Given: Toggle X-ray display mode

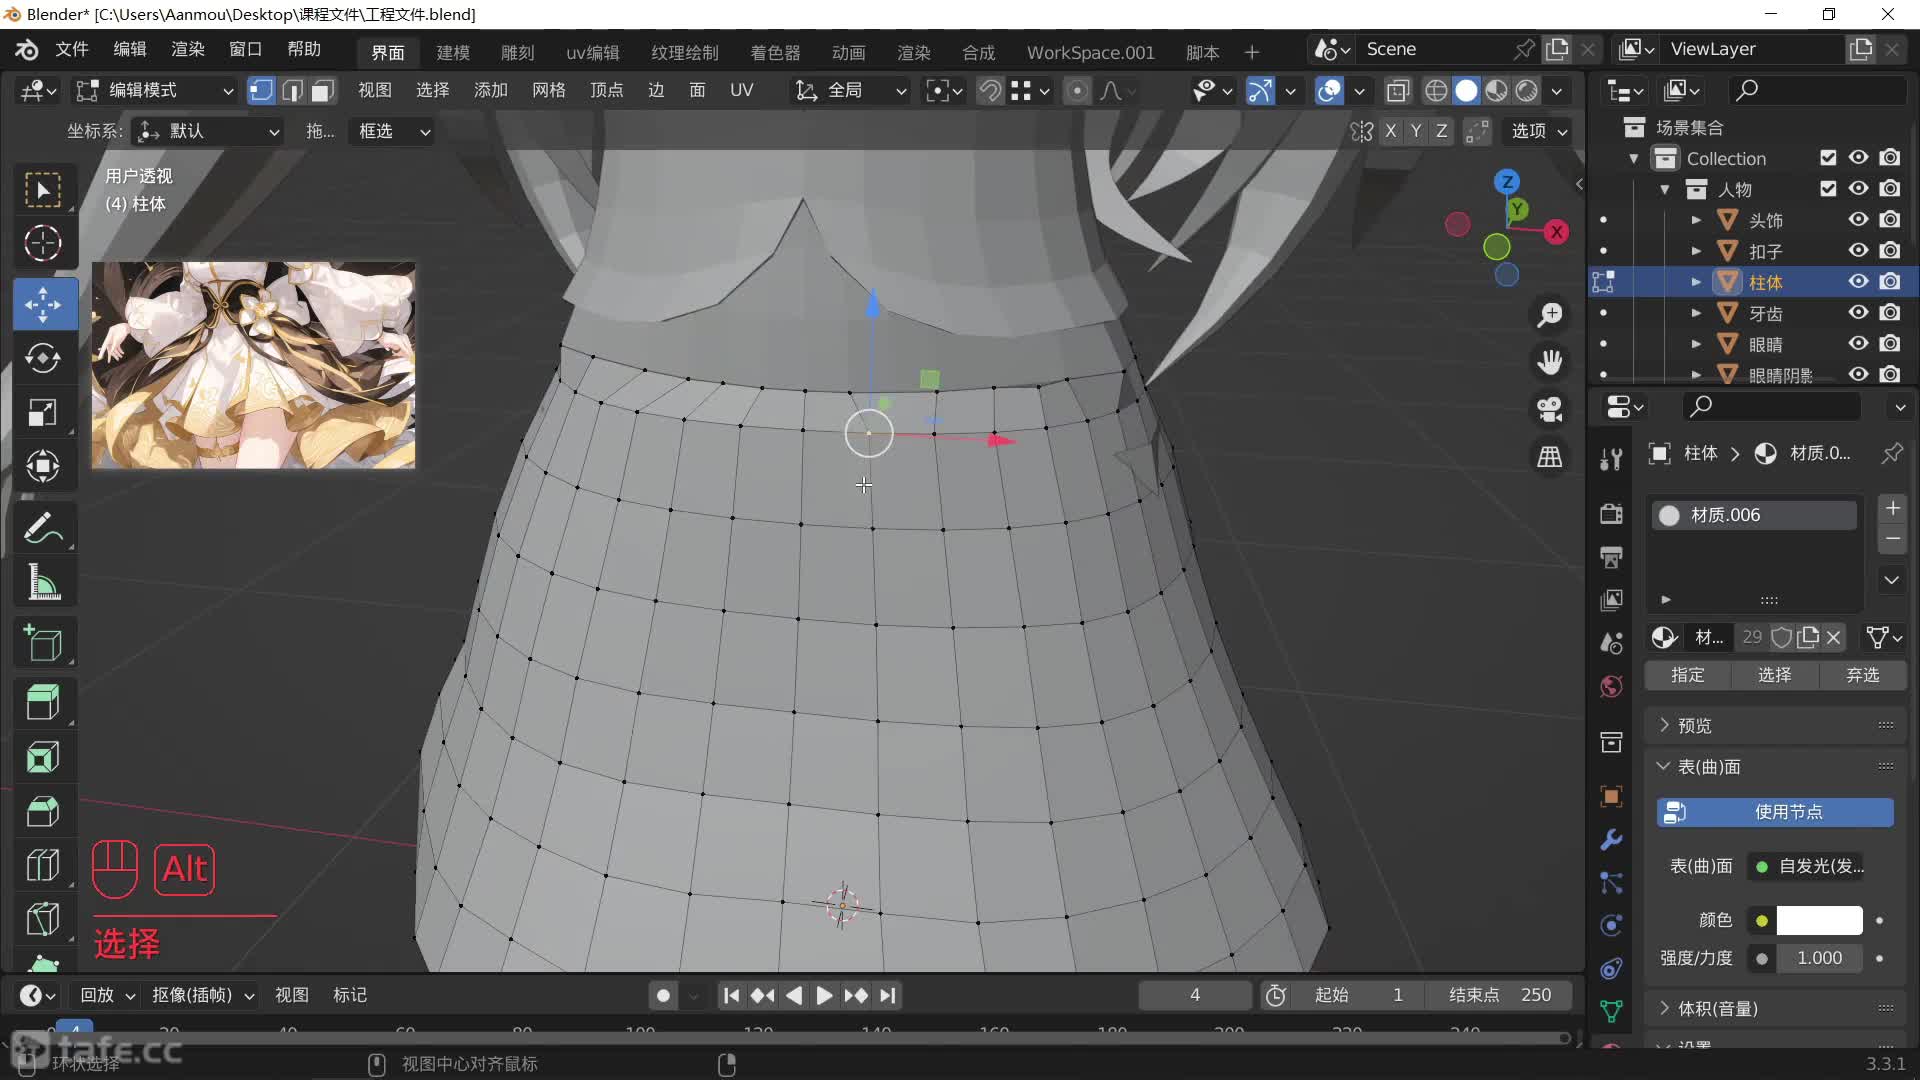Looking at the screenshot, I should pos(1398,91).
